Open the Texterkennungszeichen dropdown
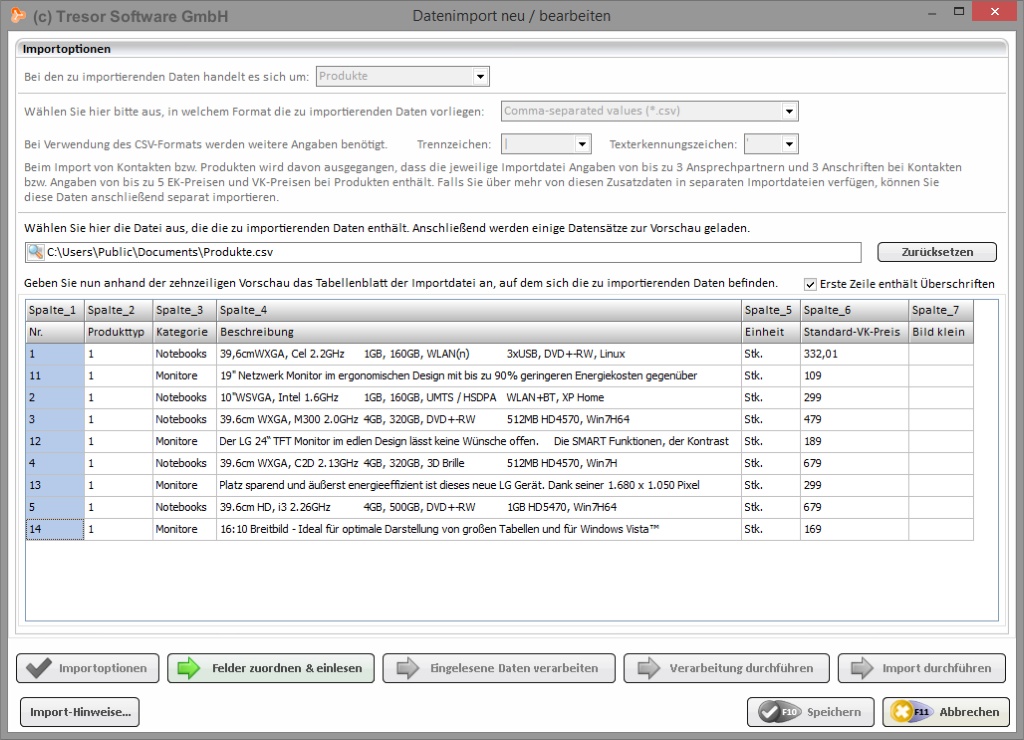The height and width of the screenshot is (740, 1024). point(789,145)
